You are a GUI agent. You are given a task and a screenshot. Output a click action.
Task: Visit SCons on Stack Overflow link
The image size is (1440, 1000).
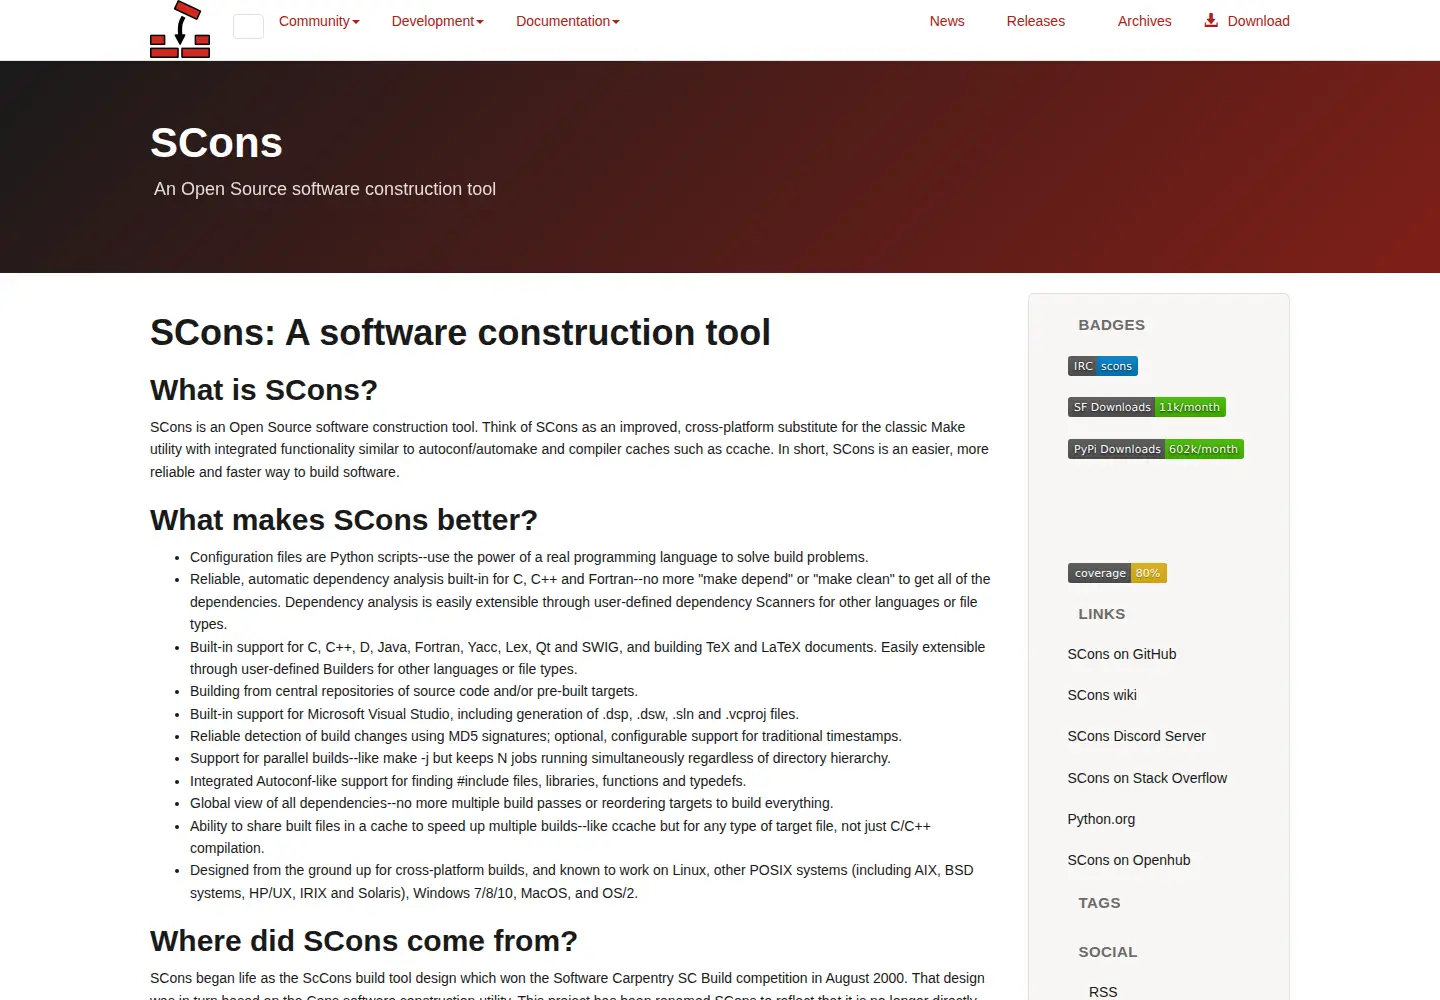pyautogui.click(x=1147, y=778)
